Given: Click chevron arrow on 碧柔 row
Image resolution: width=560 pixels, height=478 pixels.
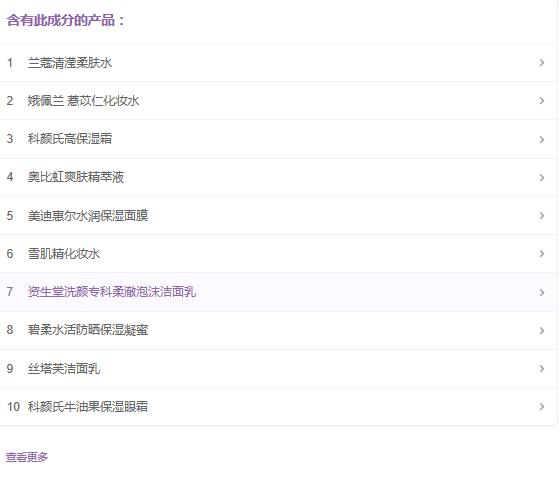Looking at the screenshot, I should tap(542, 330).
